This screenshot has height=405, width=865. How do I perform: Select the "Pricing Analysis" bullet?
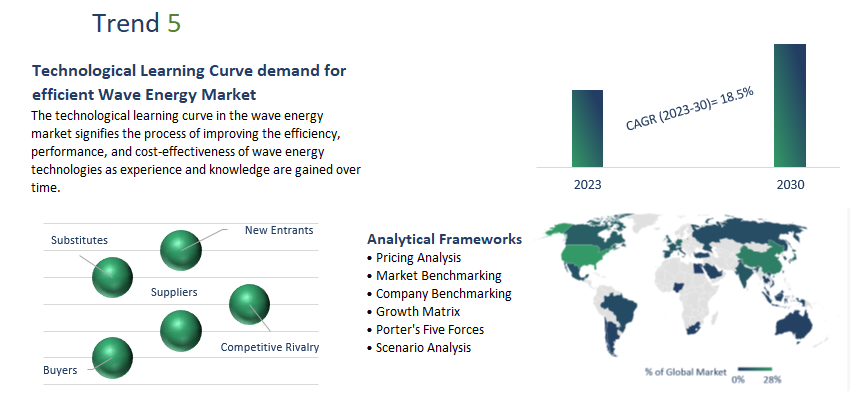(x=414, y=258)
